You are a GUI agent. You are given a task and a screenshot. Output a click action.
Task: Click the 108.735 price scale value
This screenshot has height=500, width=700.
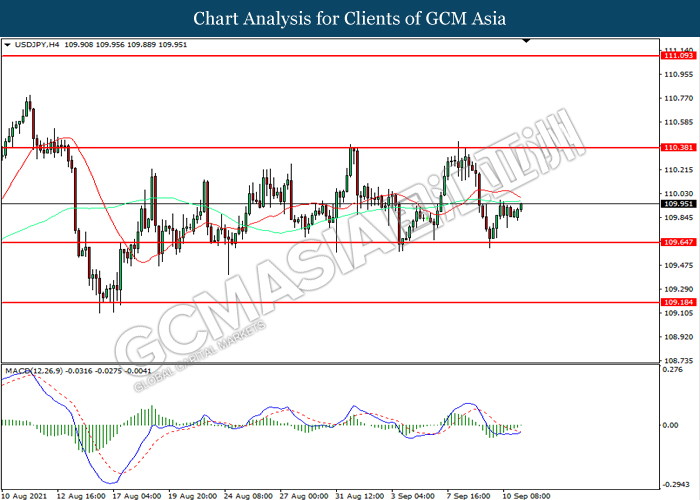(679, 361)
